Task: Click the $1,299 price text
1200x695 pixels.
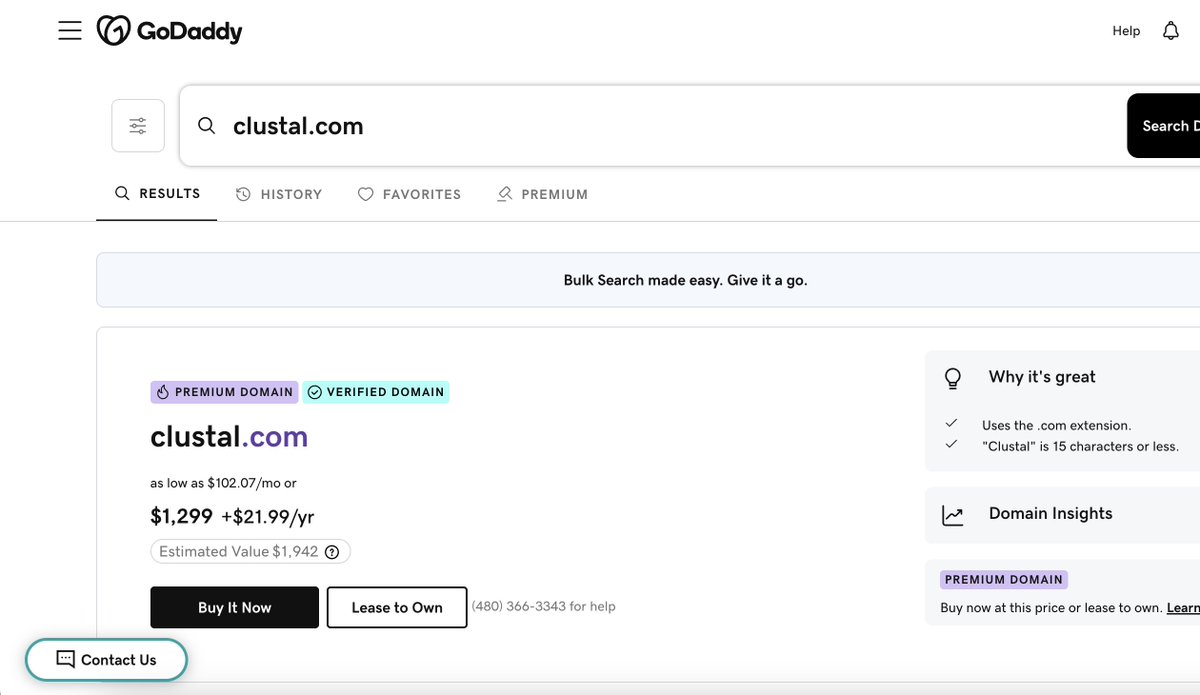Action: point(182,516)
